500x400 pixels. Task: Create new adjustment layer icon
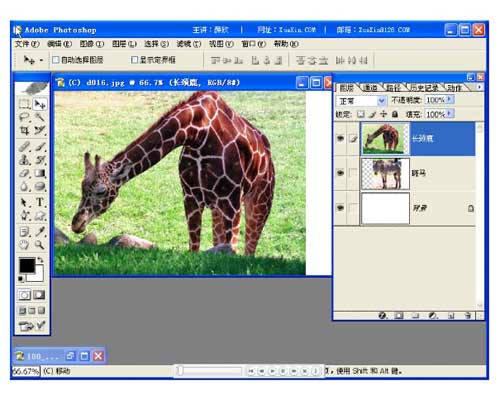click(433, 315)
